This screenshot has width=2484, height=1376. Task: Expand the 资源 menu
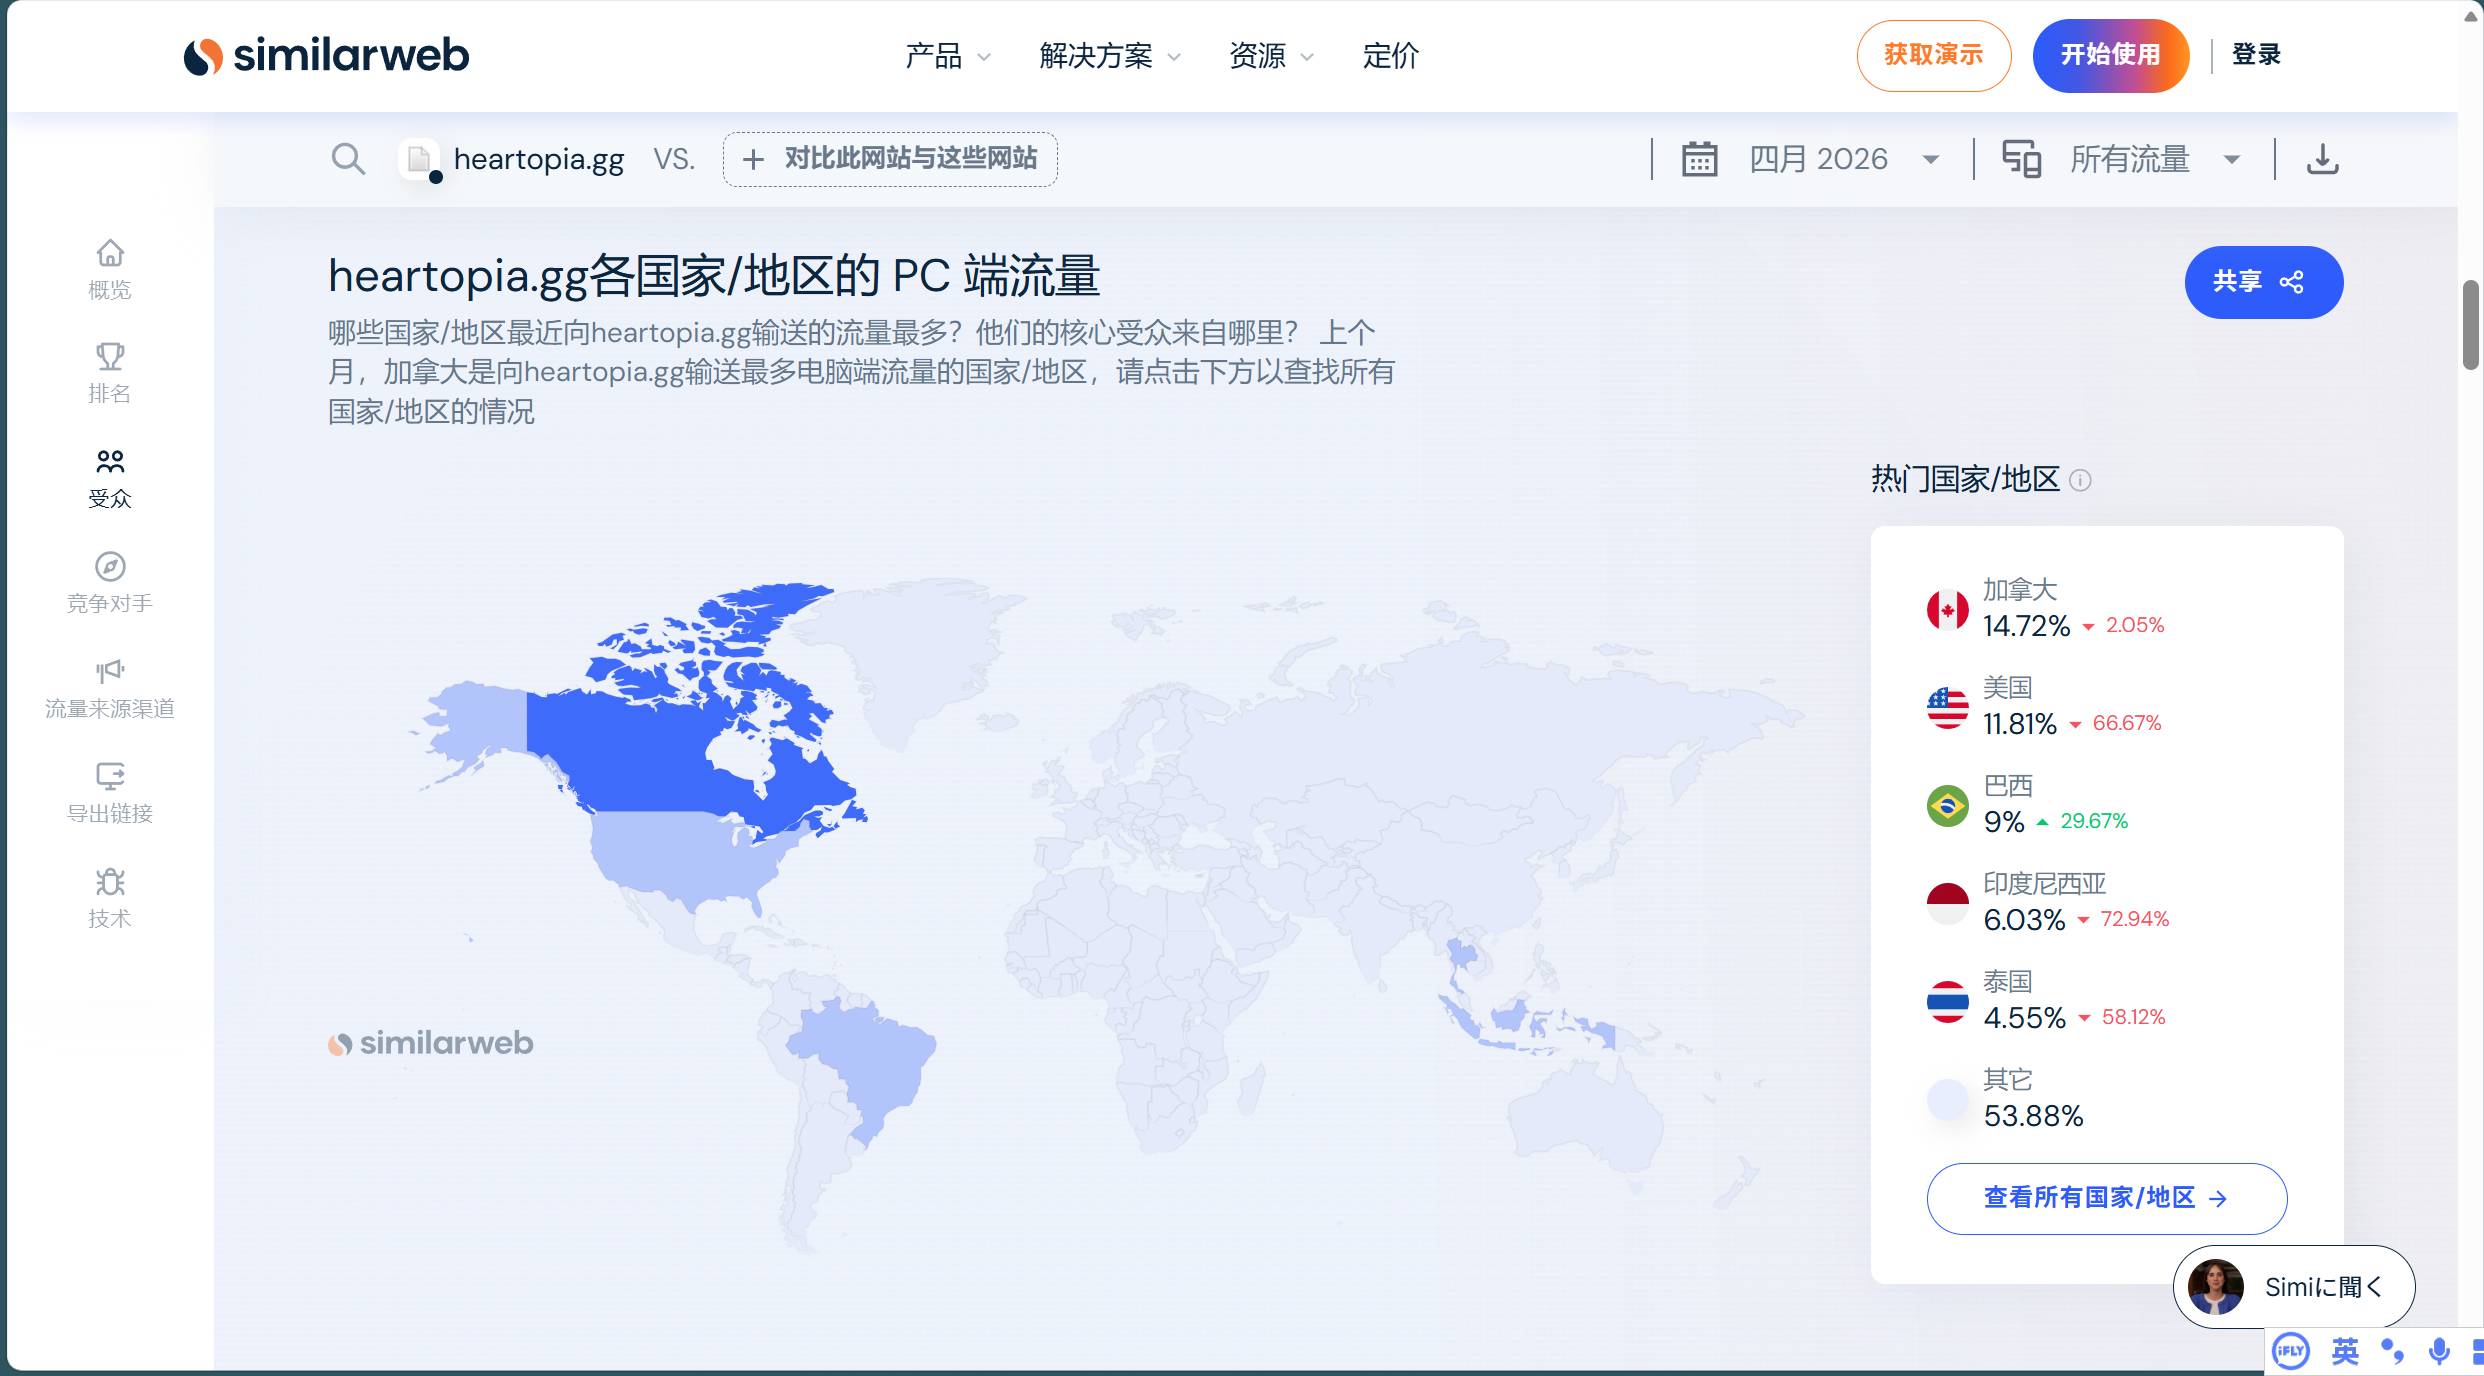(1270, 56)
